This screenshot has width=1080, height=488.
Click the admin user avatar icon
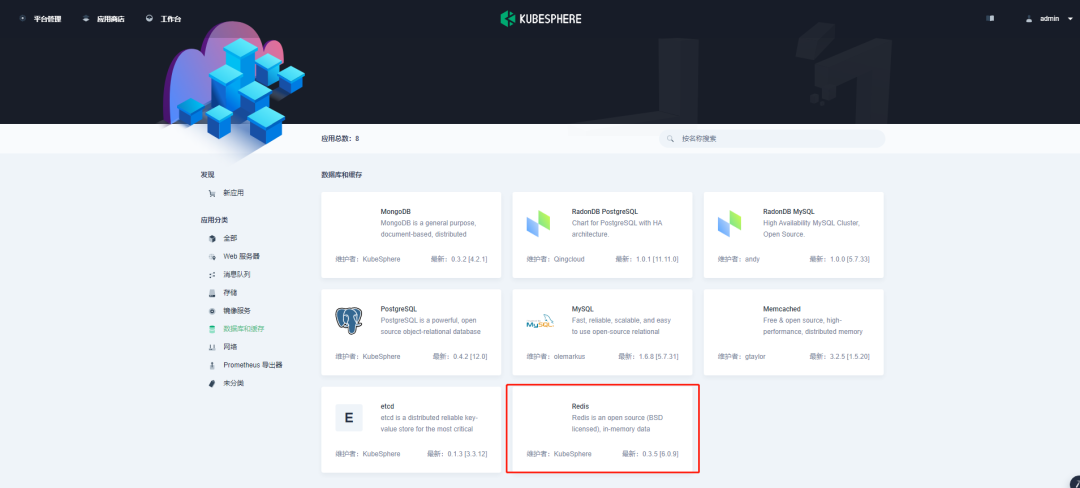pos(1029,19)
